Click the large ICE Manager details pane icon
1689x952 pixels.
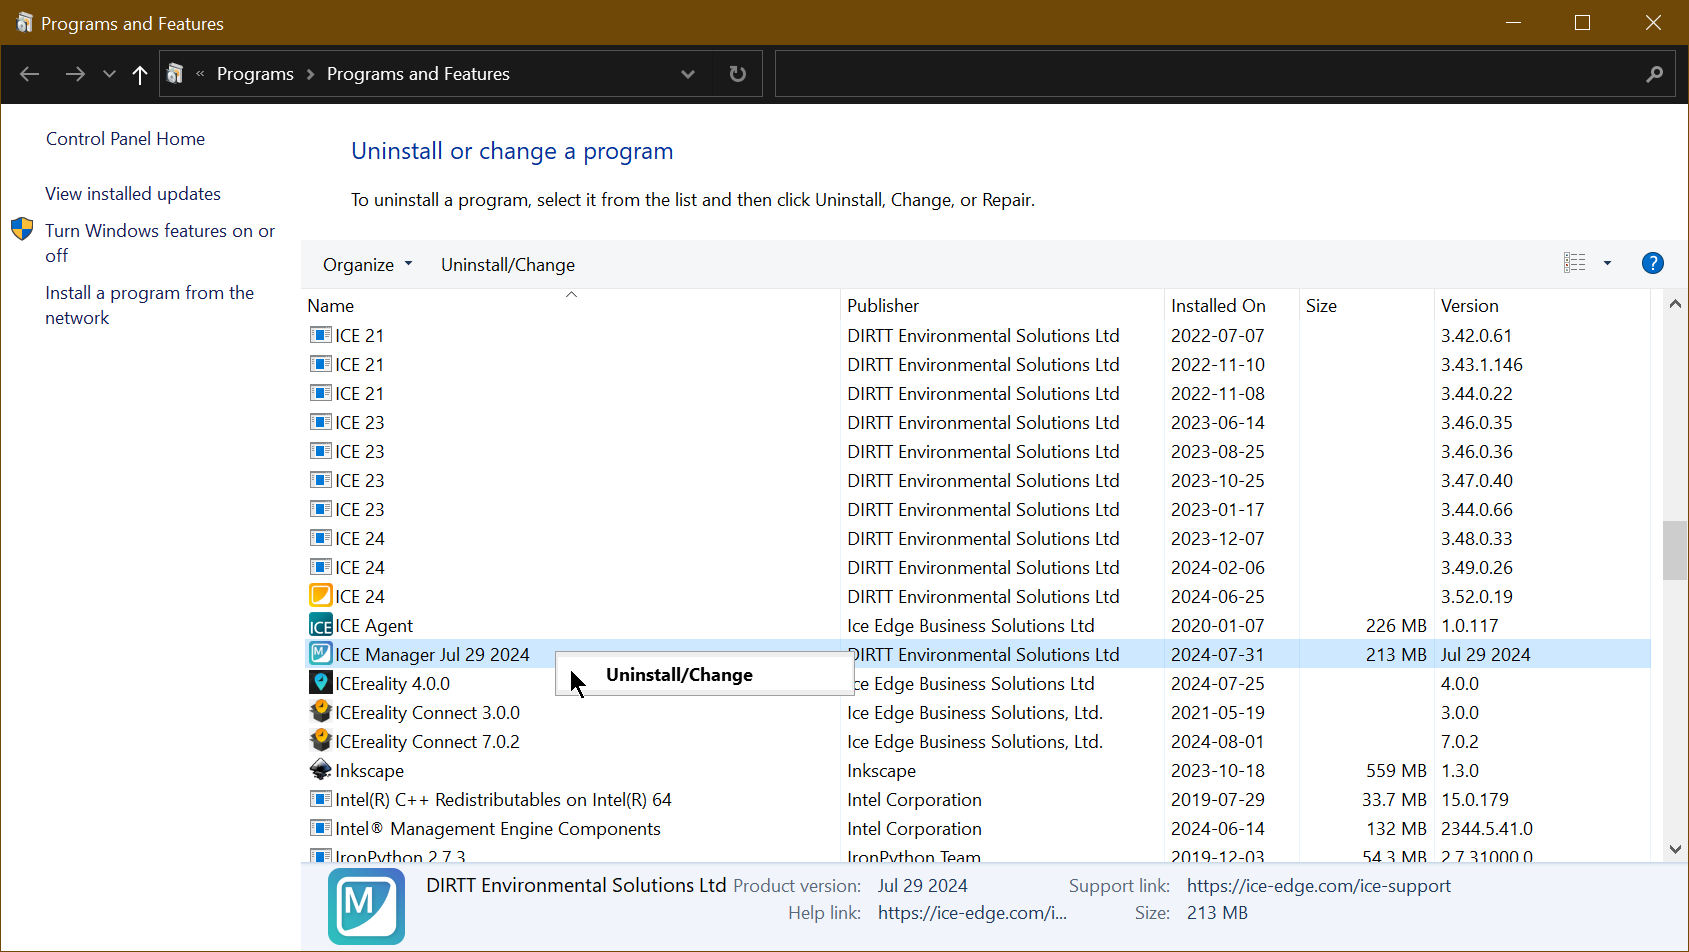pyautogui.click(x=366, y=906)
